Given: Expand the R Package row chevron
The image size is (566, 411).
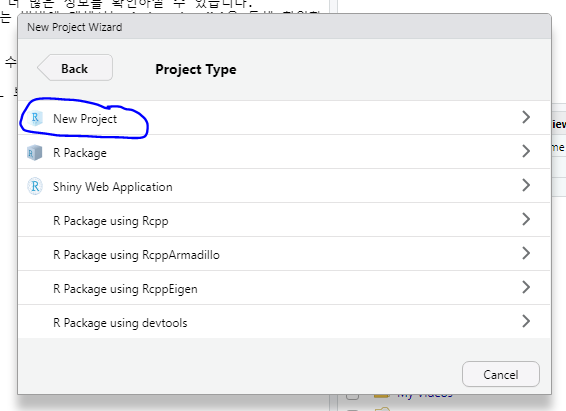Looking at the screenshot, I should click(x=526, y=151).
